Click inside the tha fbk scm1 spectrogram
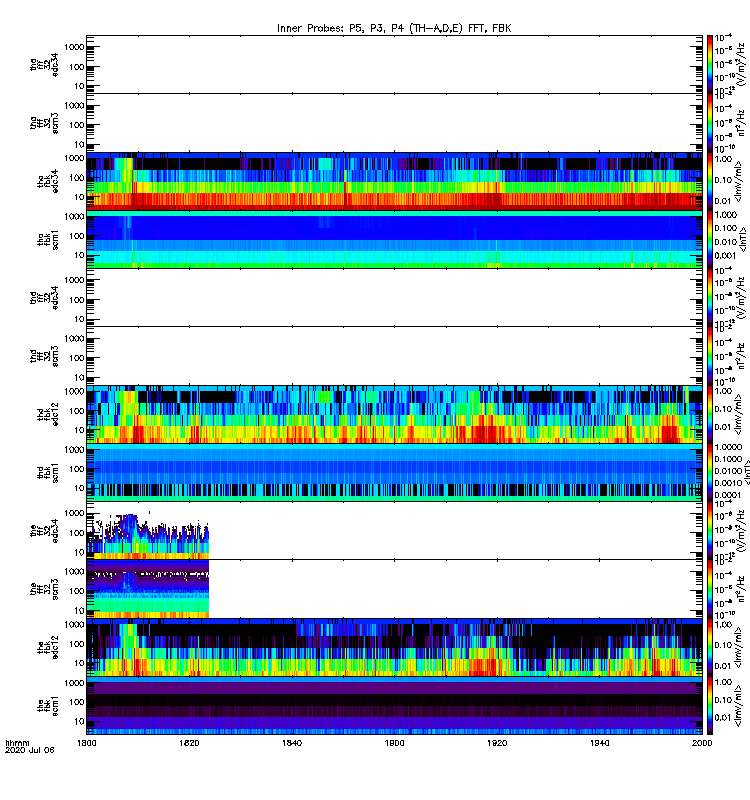 [394, 240]
